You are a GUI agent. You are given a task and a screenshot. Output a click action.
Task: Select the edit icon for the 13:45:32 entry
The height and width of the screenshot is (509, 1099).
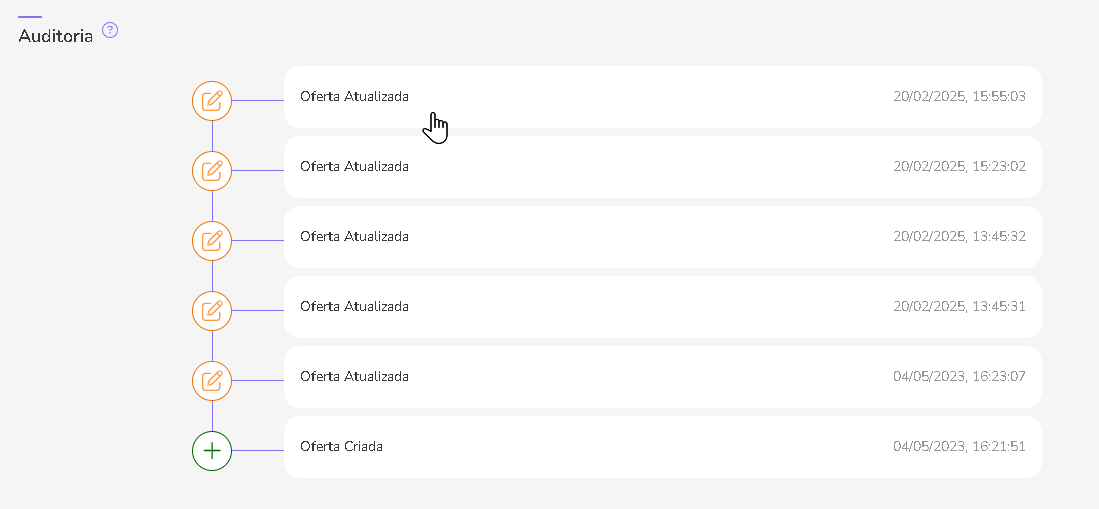212,241
